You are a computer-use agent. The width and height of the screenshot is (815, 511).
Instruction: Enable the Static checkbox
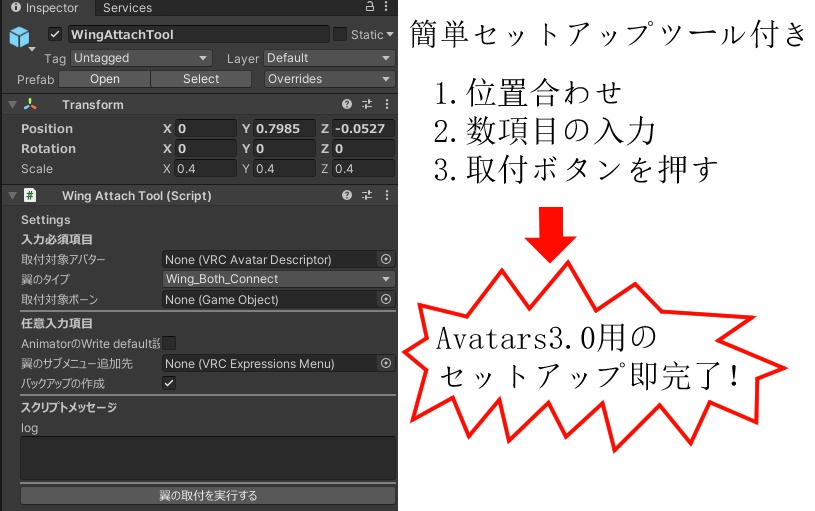339,34
